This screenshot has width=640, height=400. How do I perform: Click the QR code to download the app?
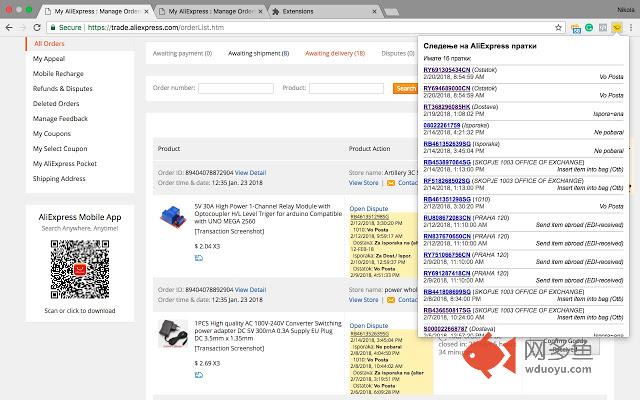(80, 269)
